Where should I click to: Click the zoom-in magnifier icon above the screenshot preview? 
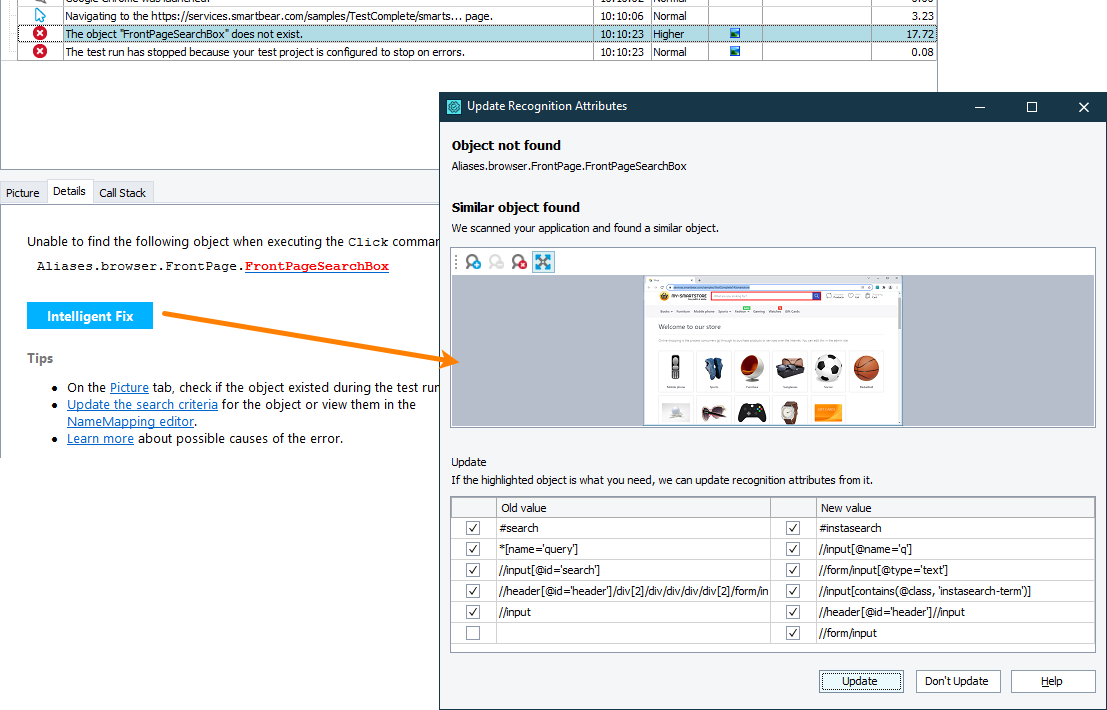click(473, 261)
